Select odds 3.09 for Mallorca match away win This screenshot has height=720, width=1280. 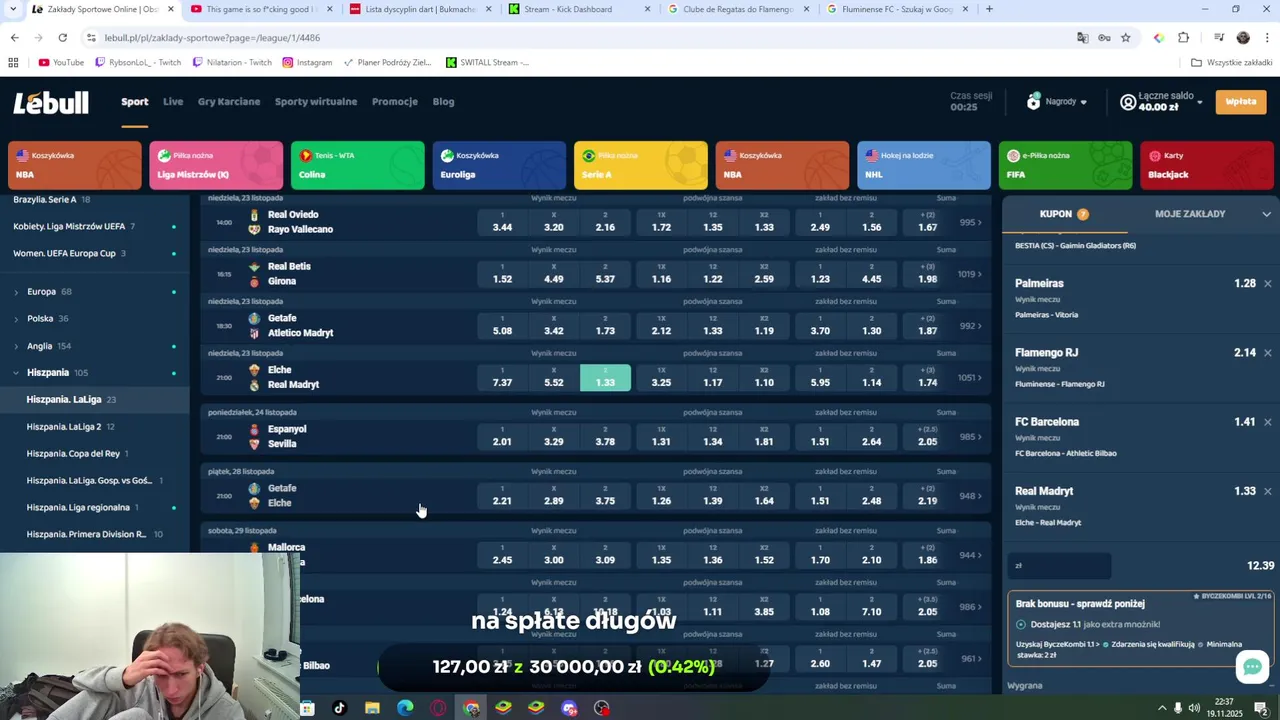605,555
